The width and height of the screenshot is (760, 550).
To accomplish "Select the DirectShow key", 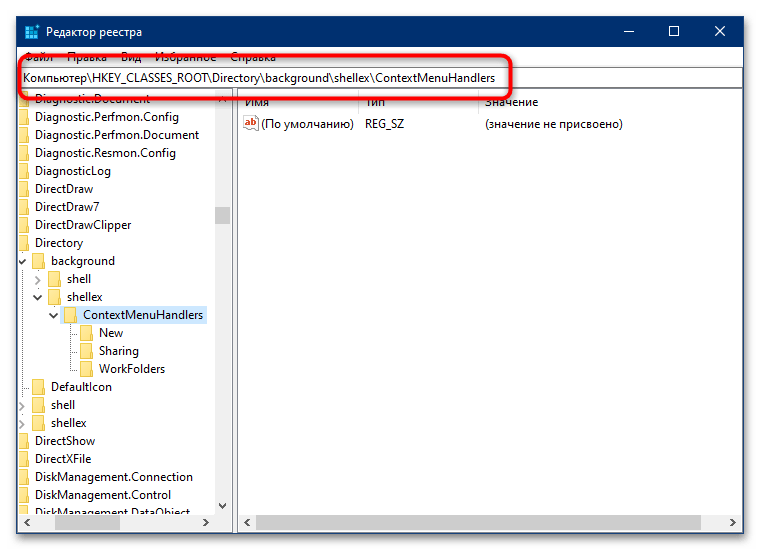I will coord(65,441).
